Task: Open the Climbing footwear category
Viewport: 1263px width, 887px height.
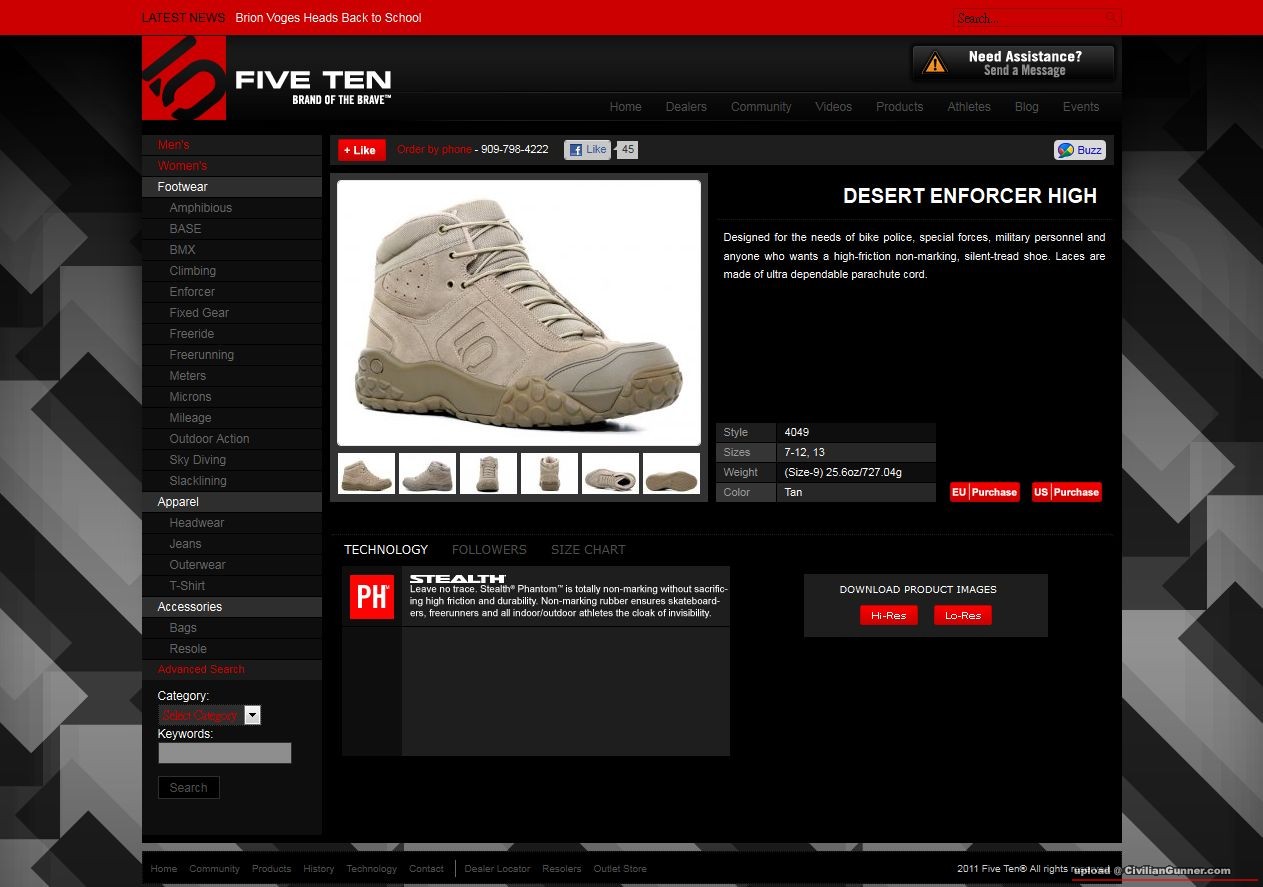Action: coord(193,271)
